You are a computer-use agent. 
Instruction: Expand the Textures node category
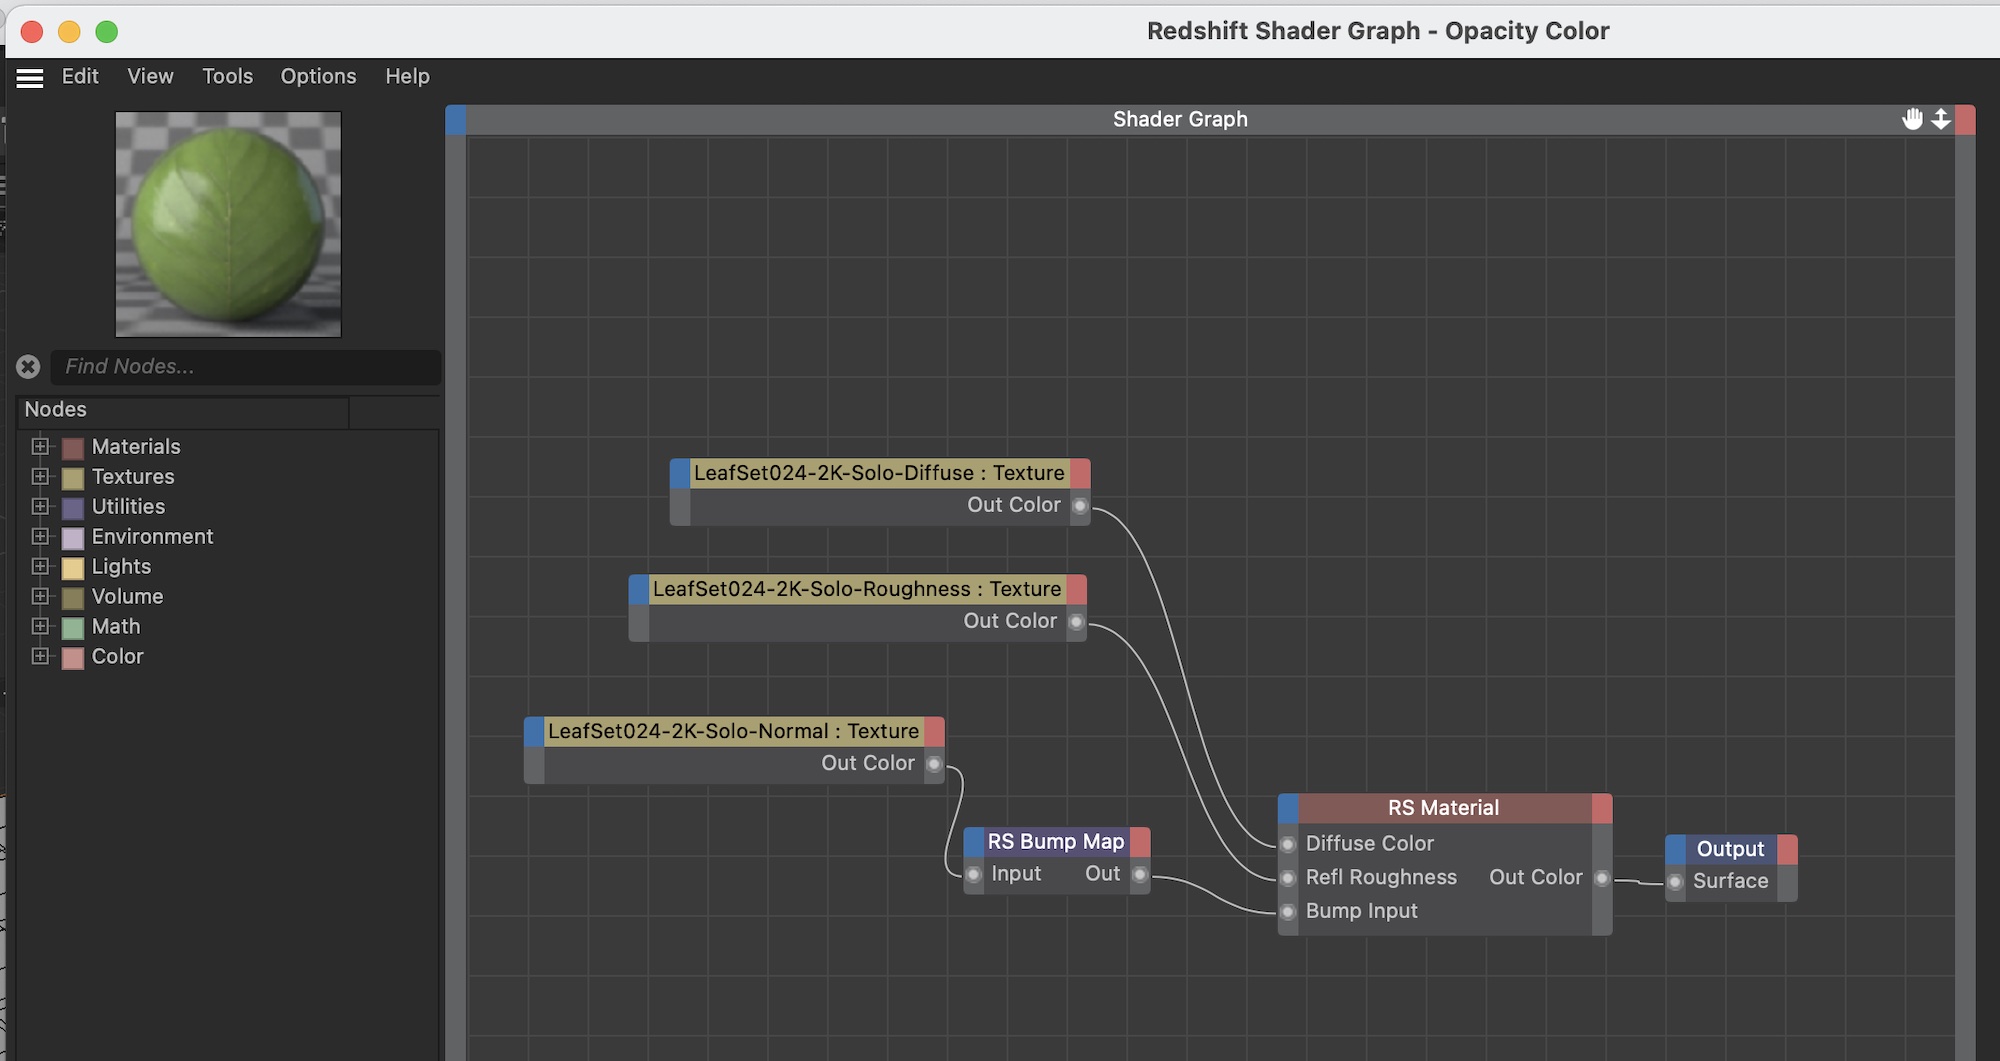pos(40,476)
